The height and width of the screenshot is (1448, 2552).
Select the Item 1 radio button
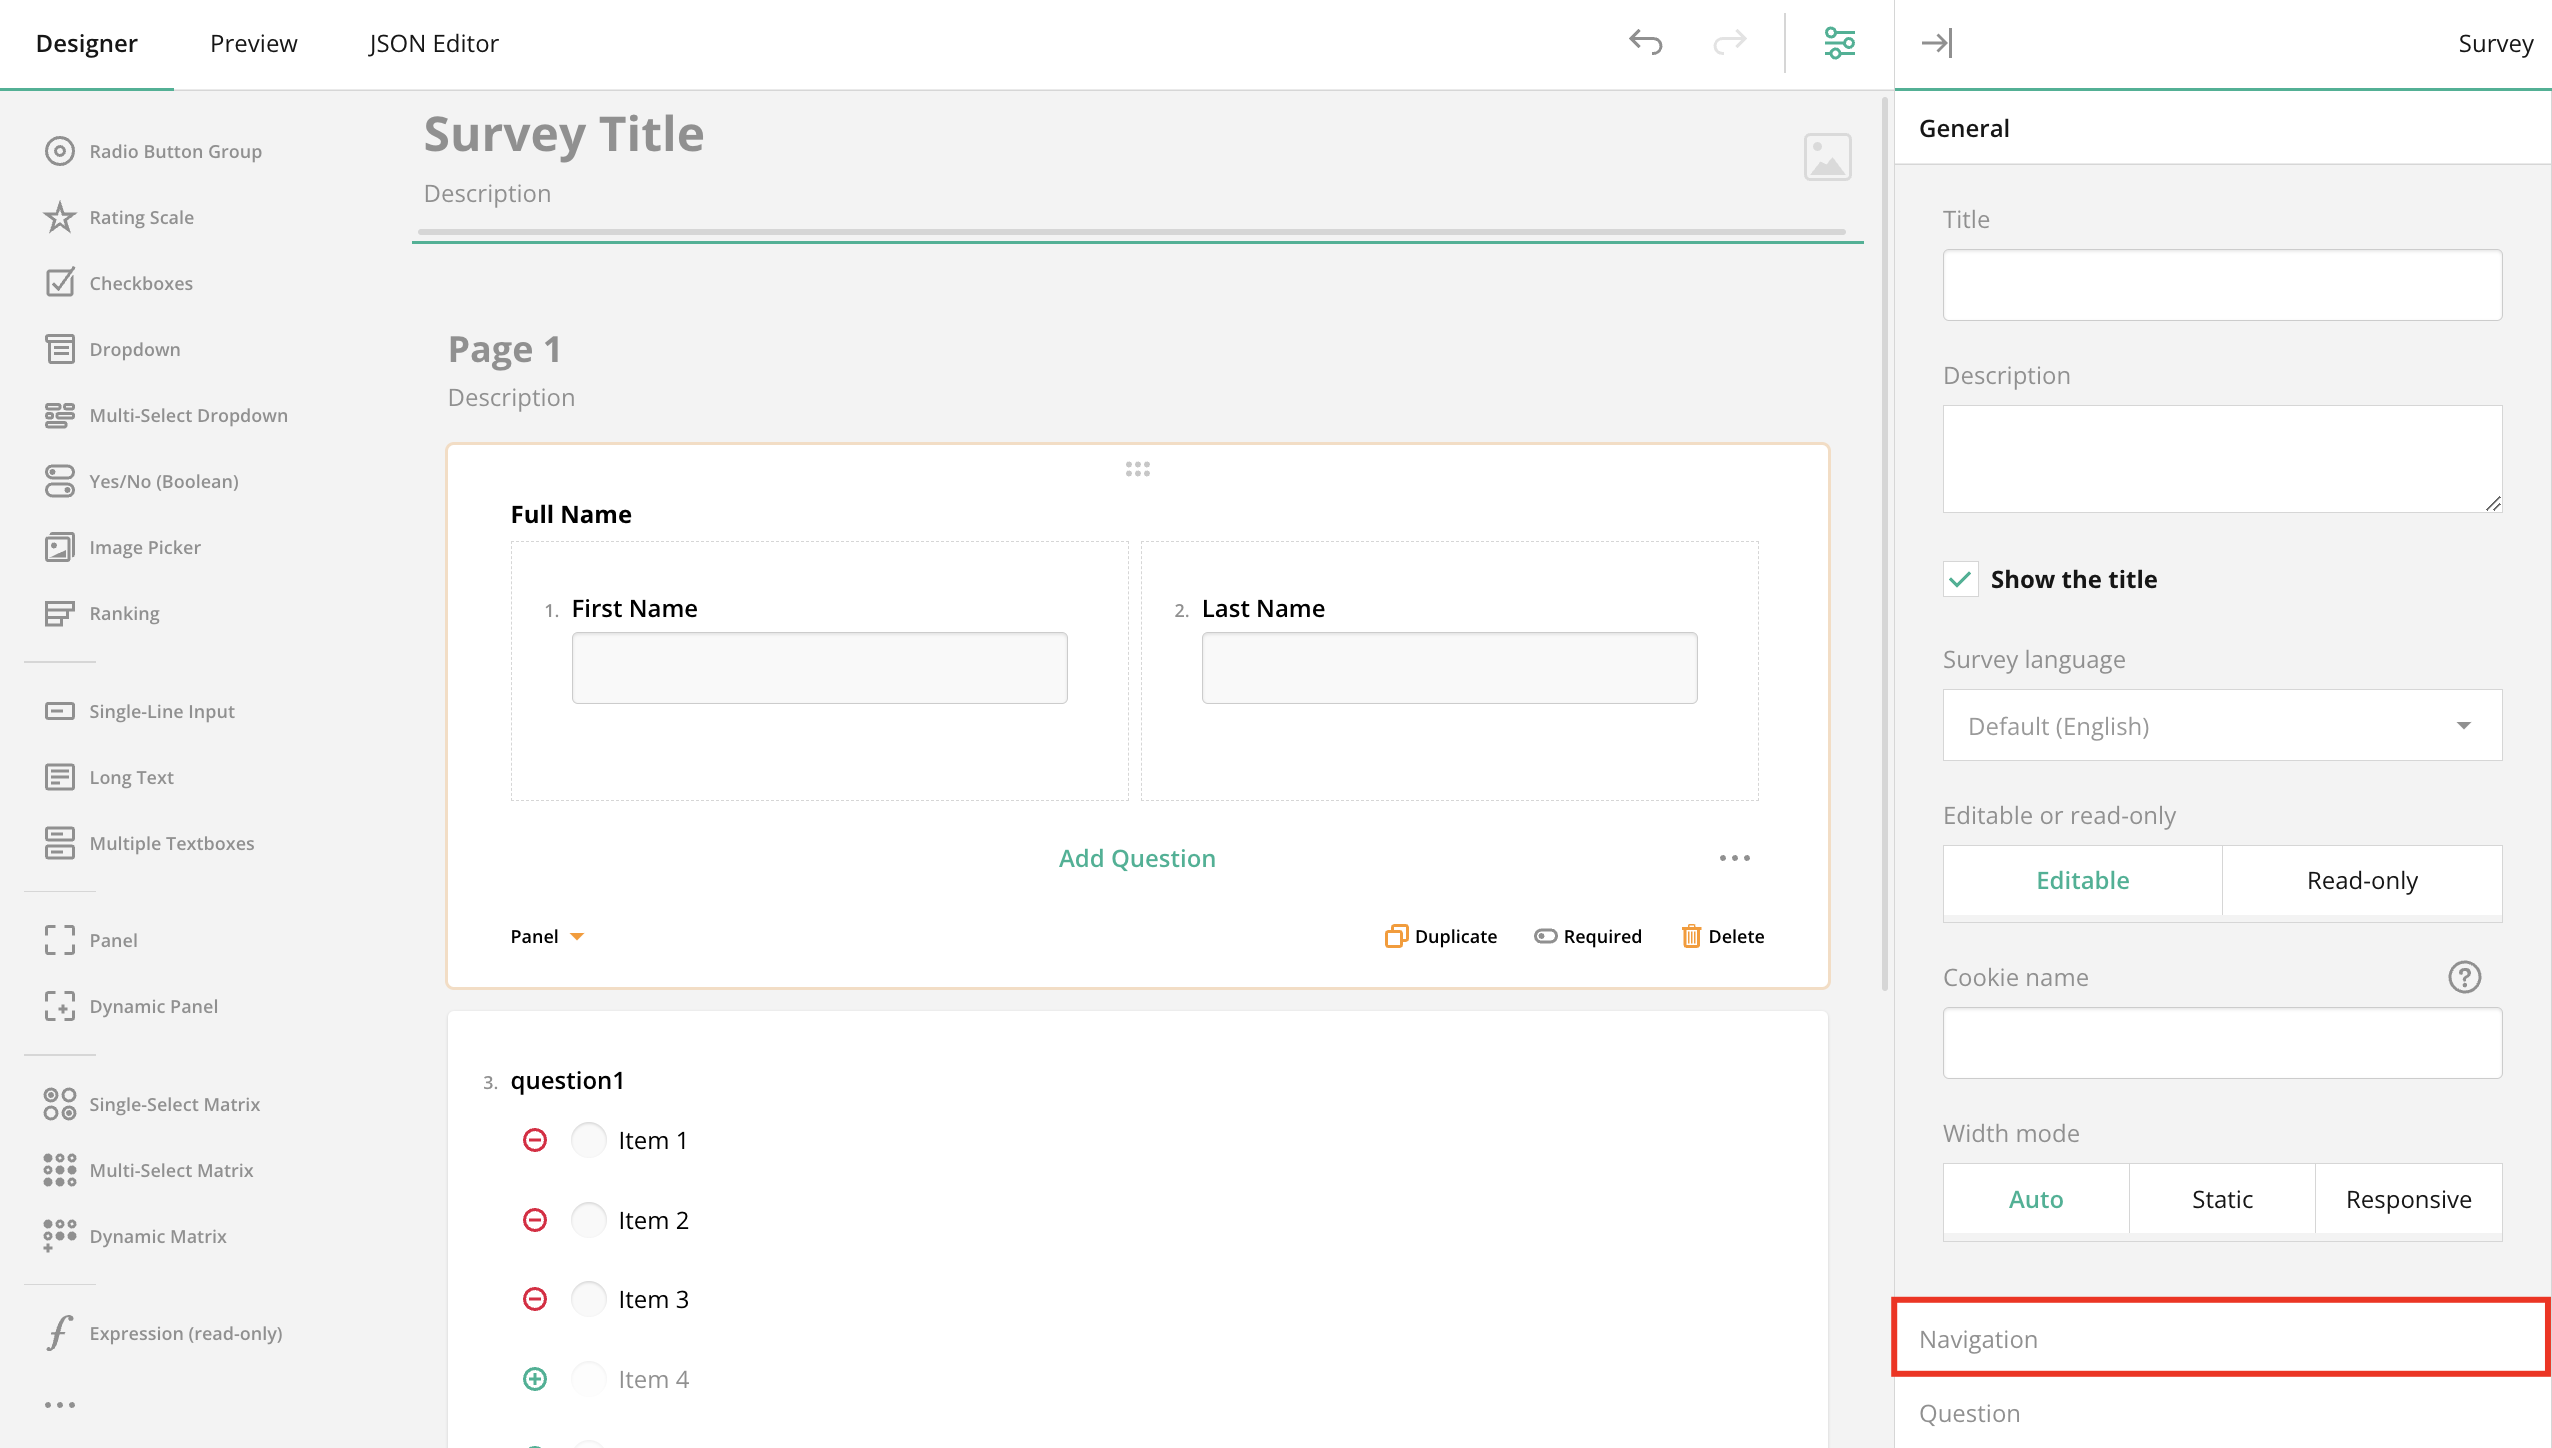pos(588,1140)
